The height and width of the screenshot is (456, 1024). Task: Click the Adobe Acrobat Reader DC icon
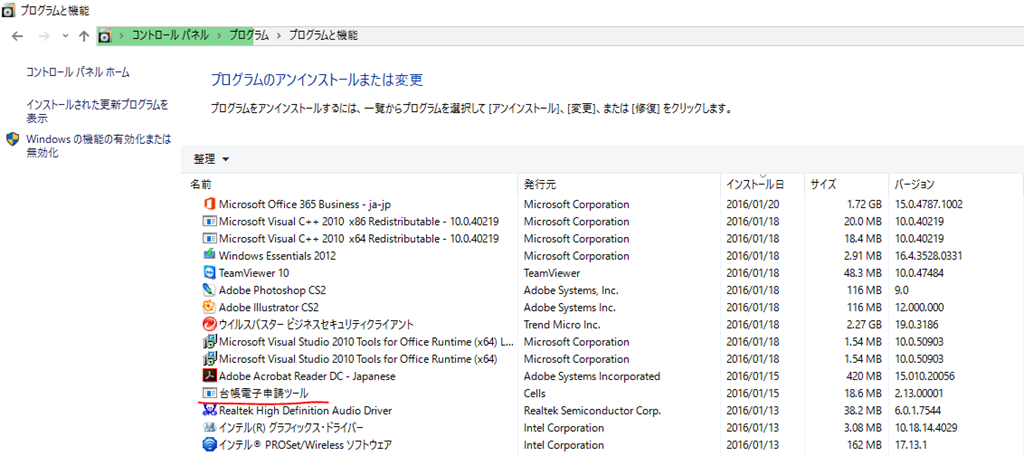(x=209, y=376)
